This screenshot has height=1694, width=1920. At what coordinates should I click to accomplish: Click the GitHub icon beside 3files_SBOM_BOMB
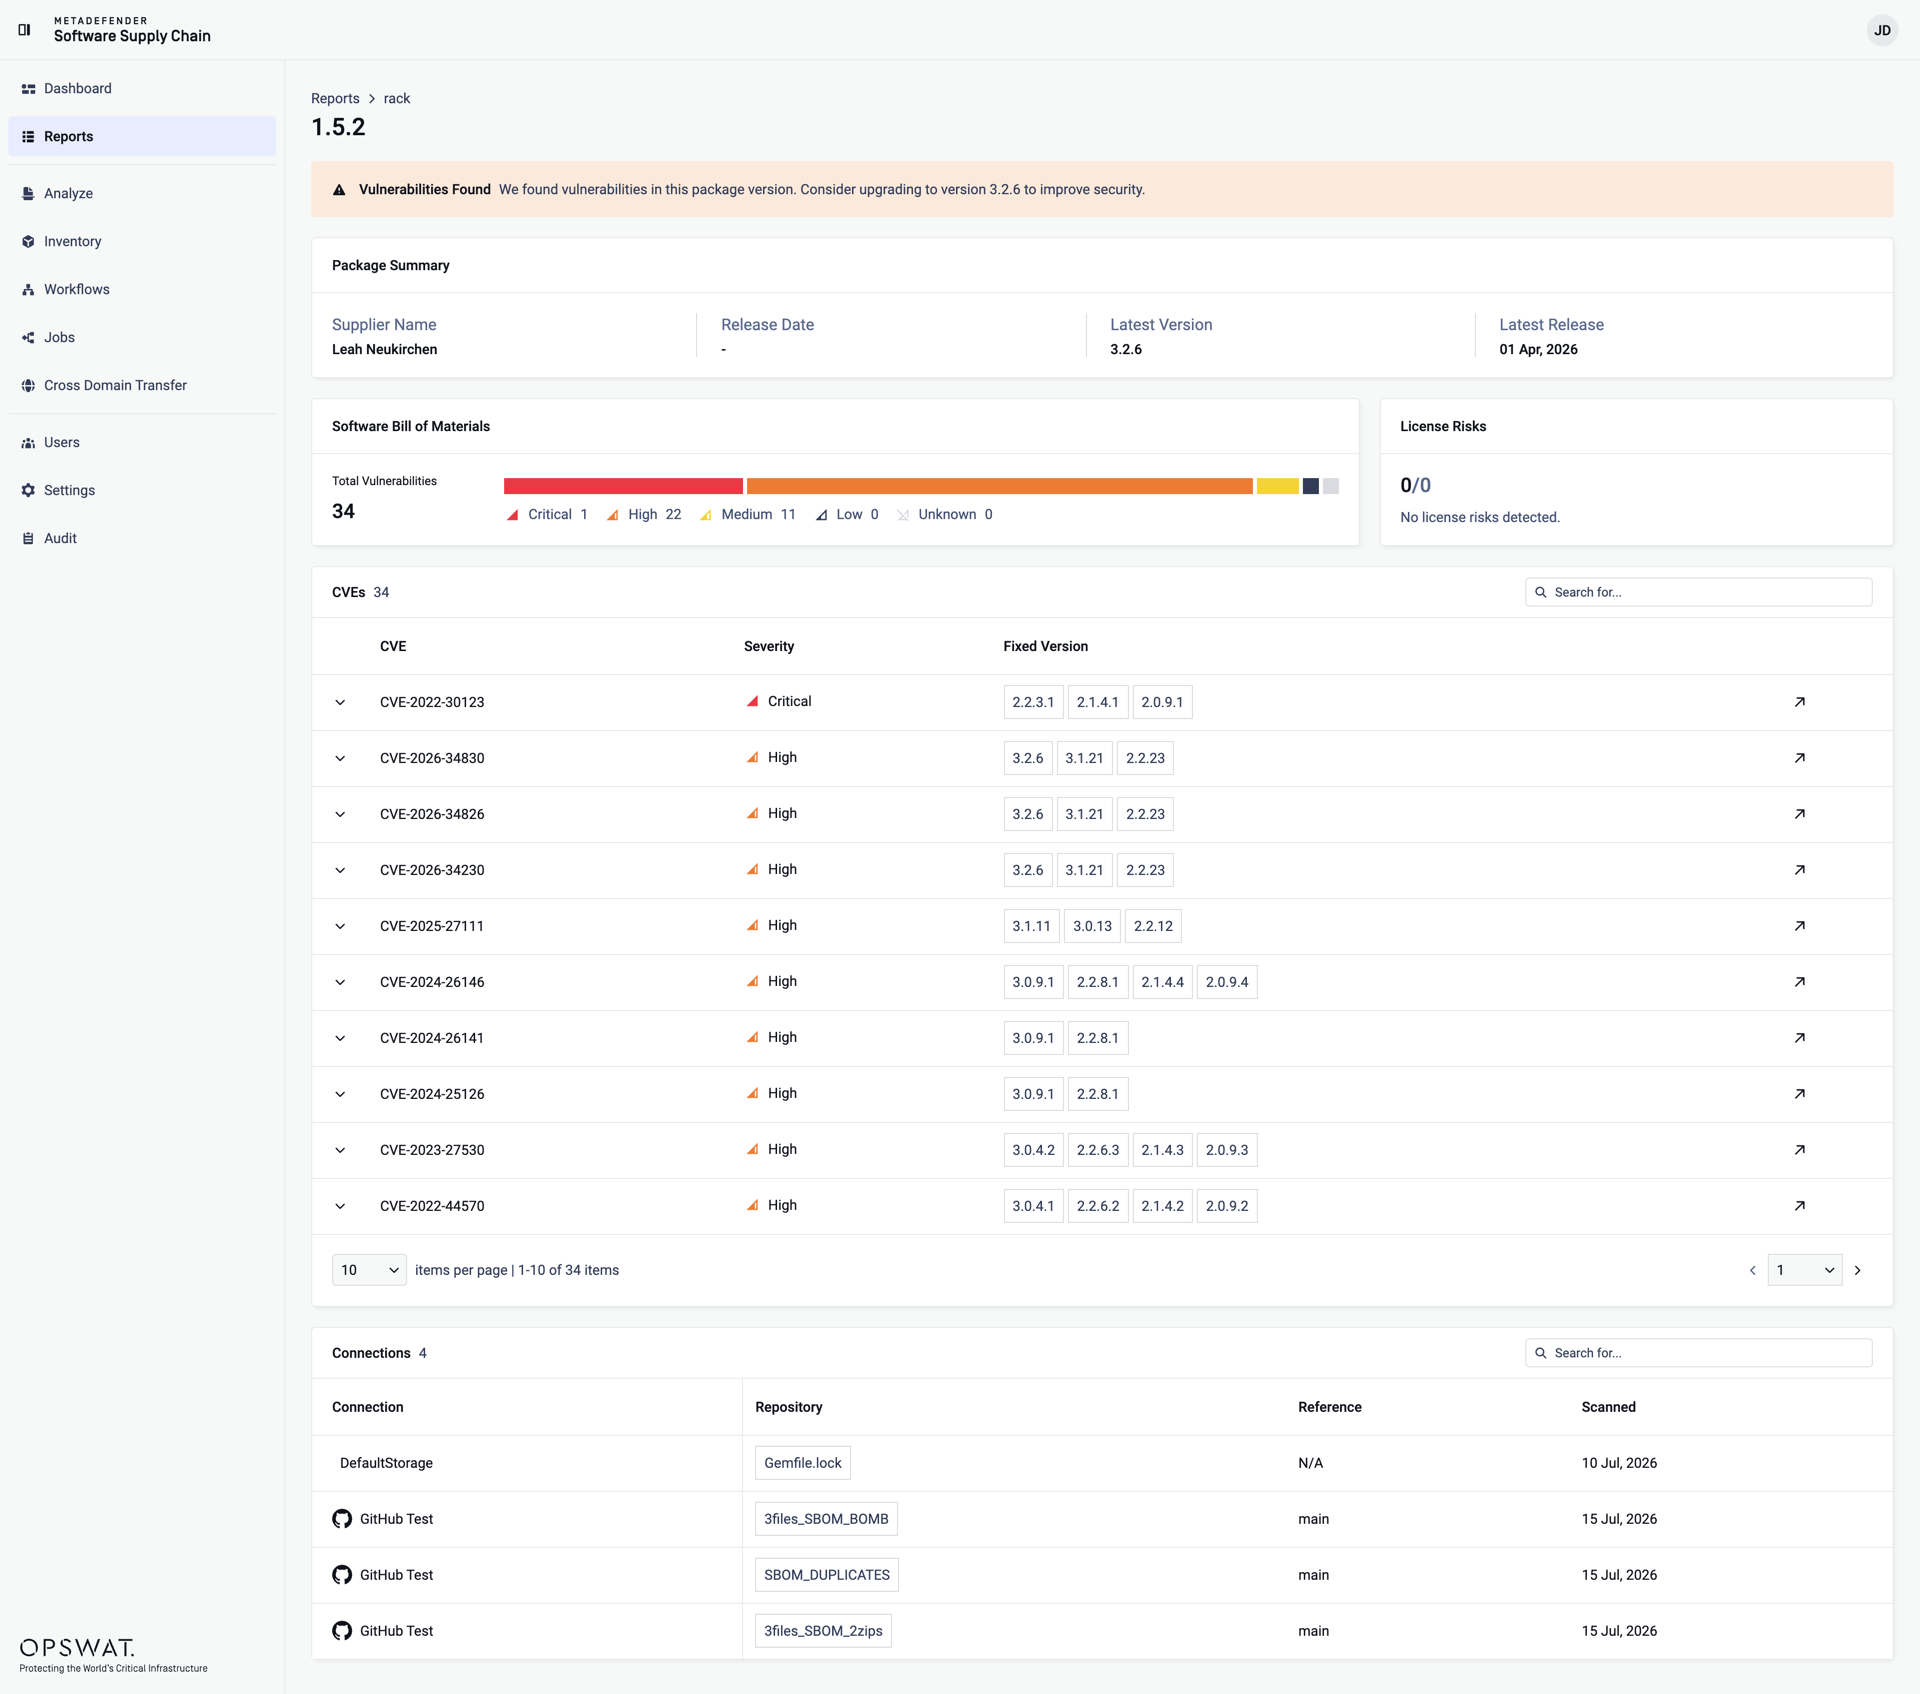pos(342,1519)
